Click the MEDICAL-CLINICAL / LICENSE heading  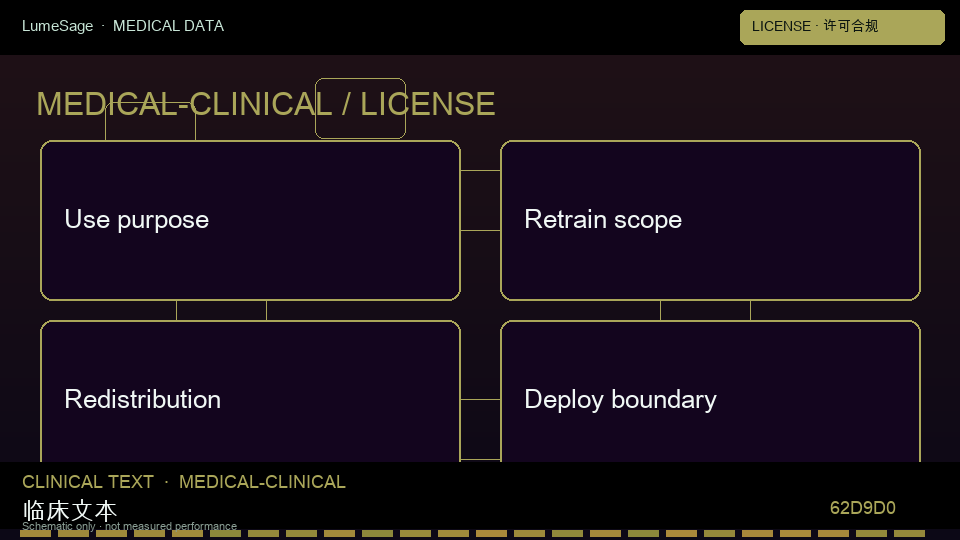[x=266, y=104]
